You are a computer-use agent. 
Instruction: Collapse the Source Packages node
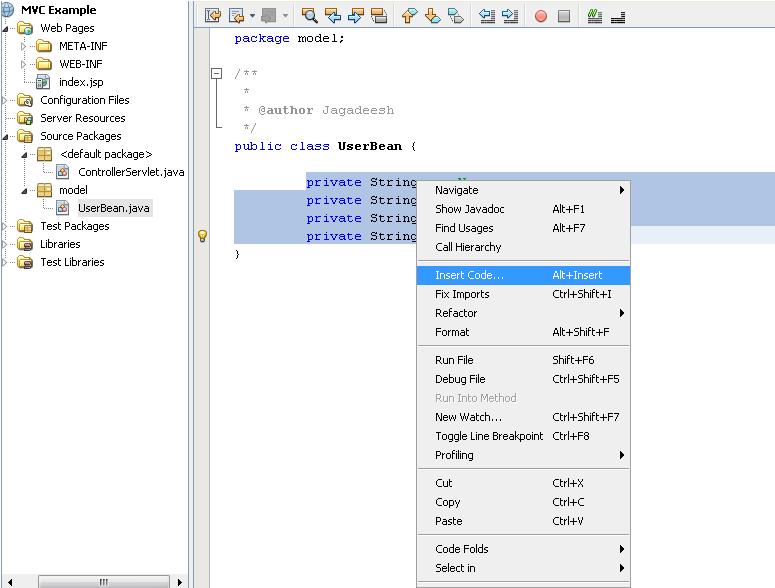pos(5,136)
